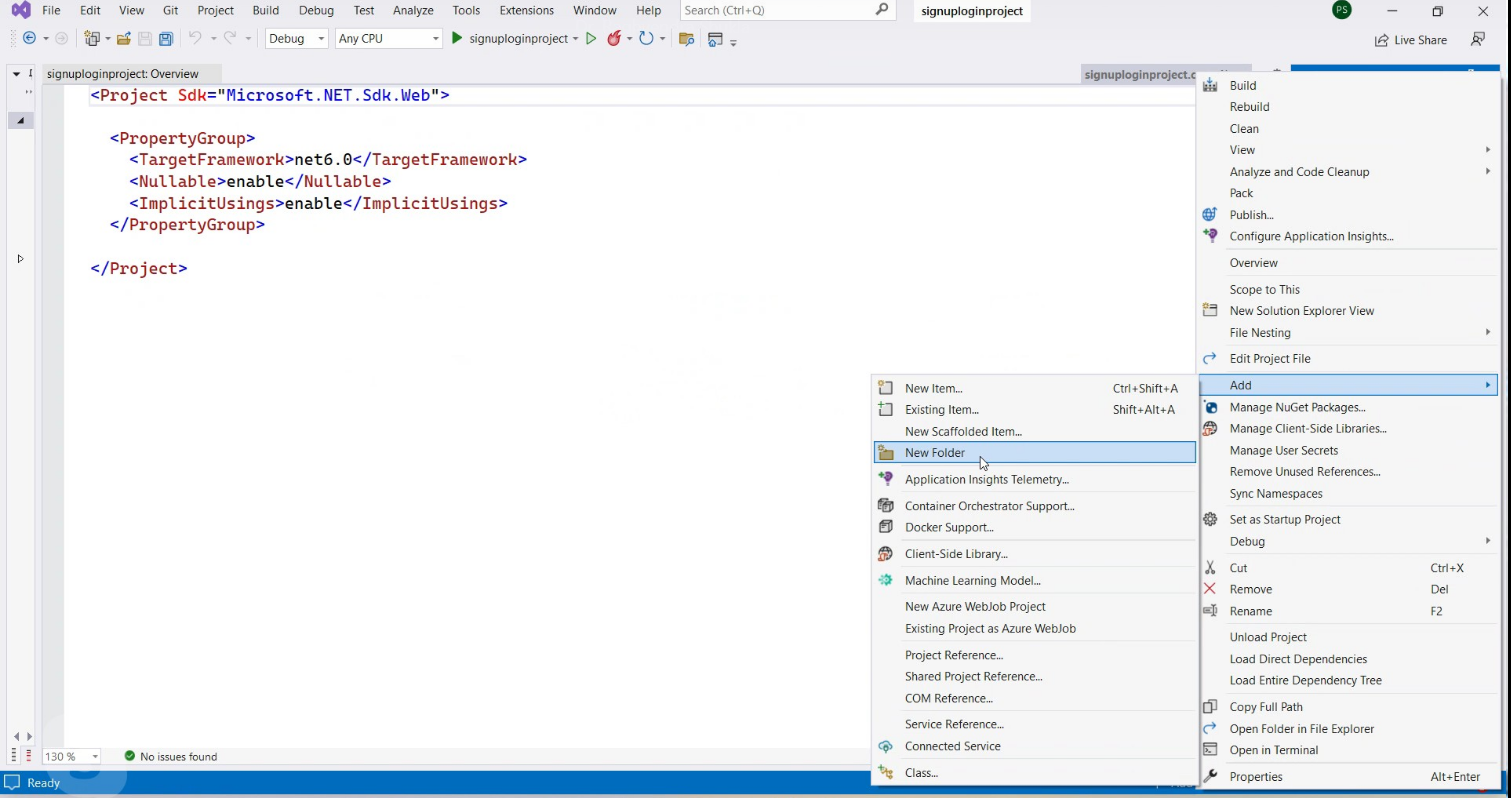The image size is (1511, 798).
Task: Click Start Without Debugging outline play icon
Action: tap(591, 38)
